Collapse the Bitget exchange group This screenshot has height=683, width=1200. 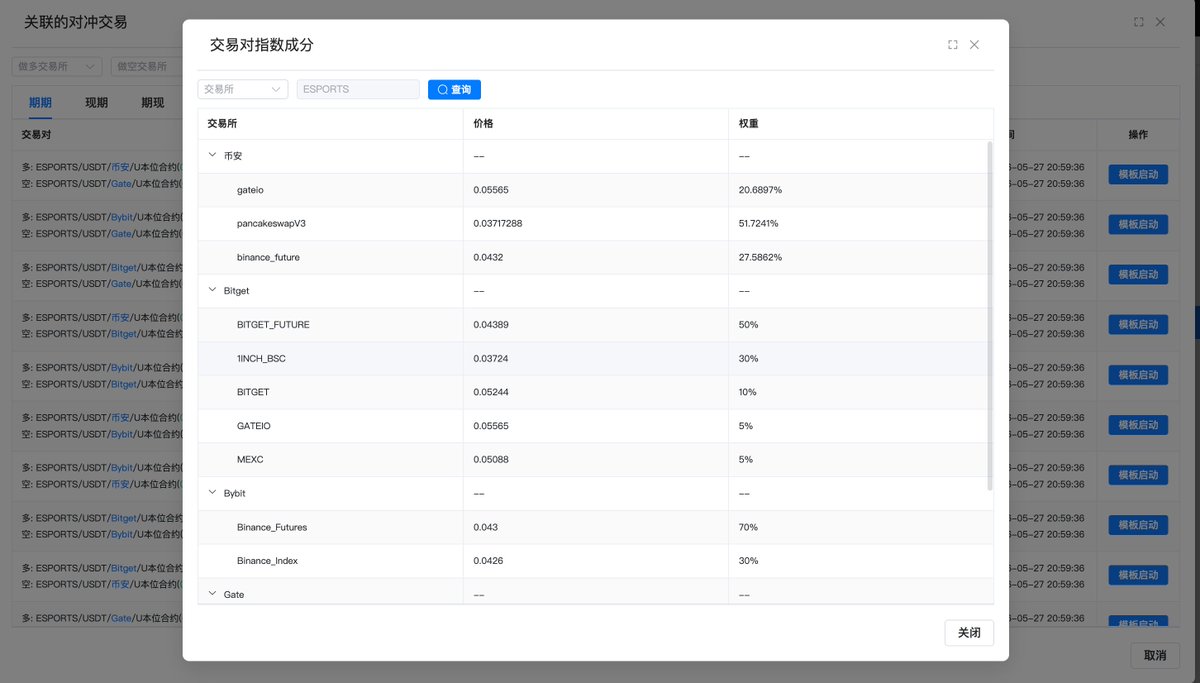click(212, 290)
